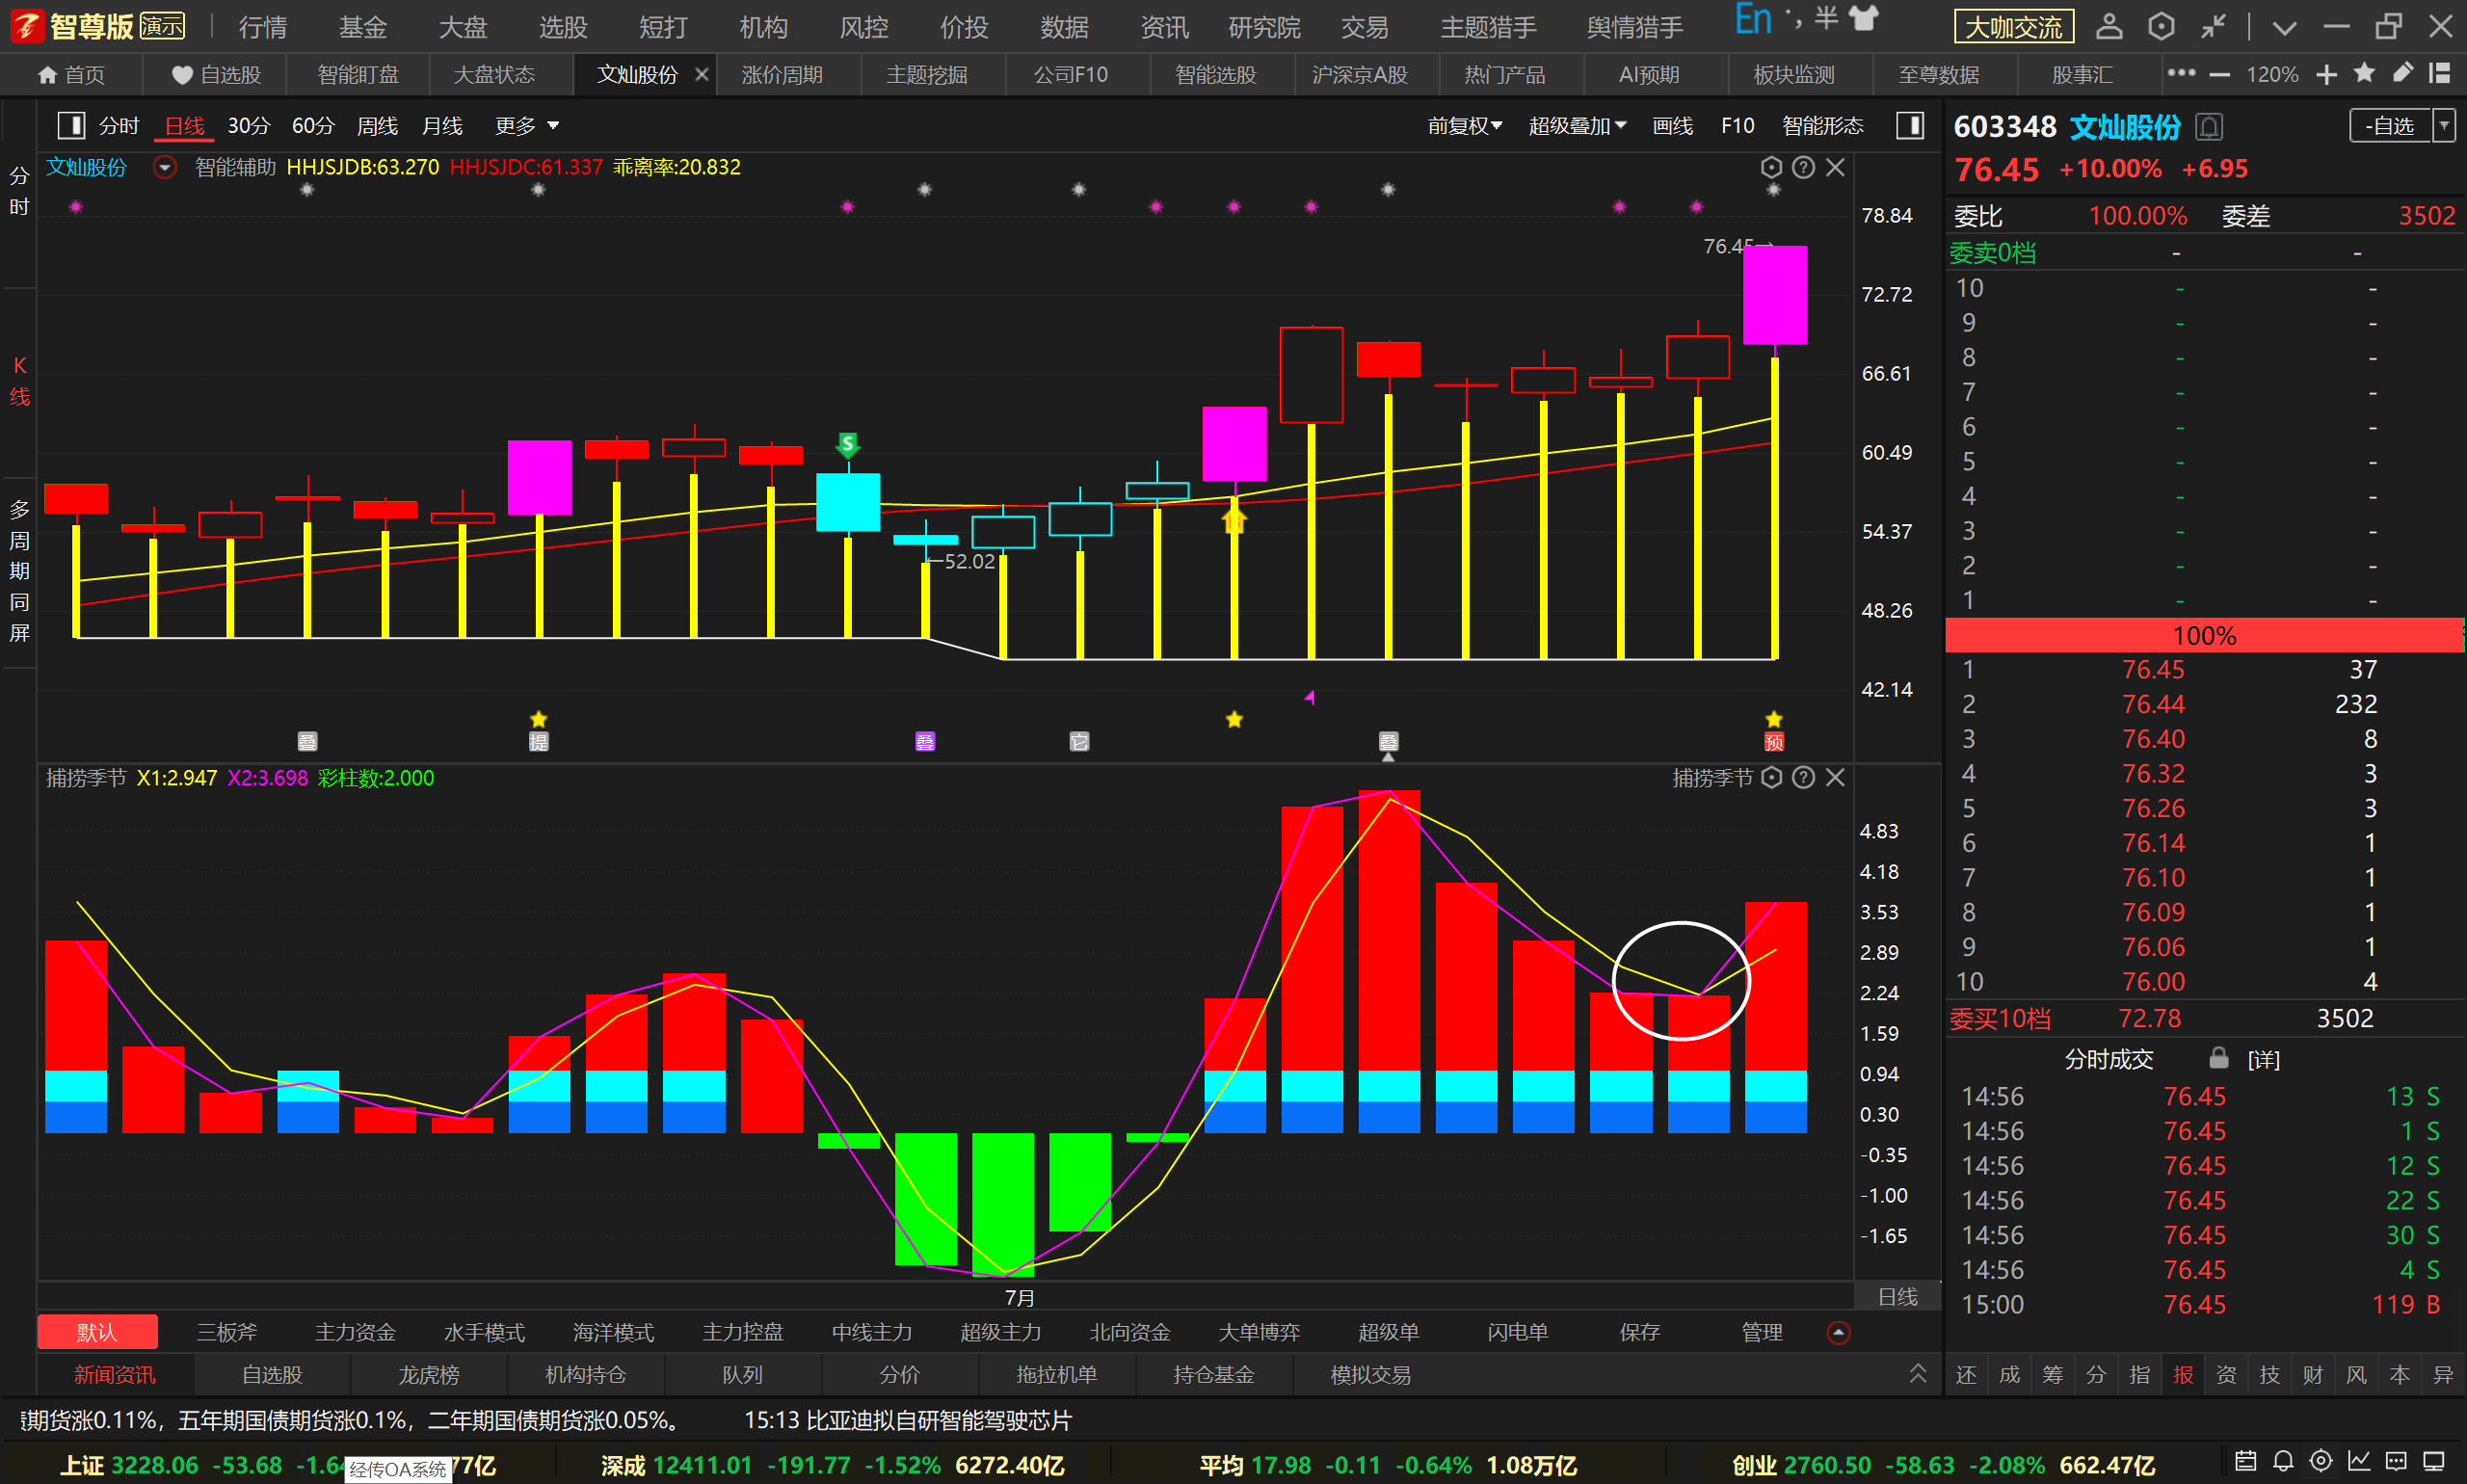This screenshot has width=2467, height=1484.
Task: Open the user account icon
Action: (x=2109, y=26)
